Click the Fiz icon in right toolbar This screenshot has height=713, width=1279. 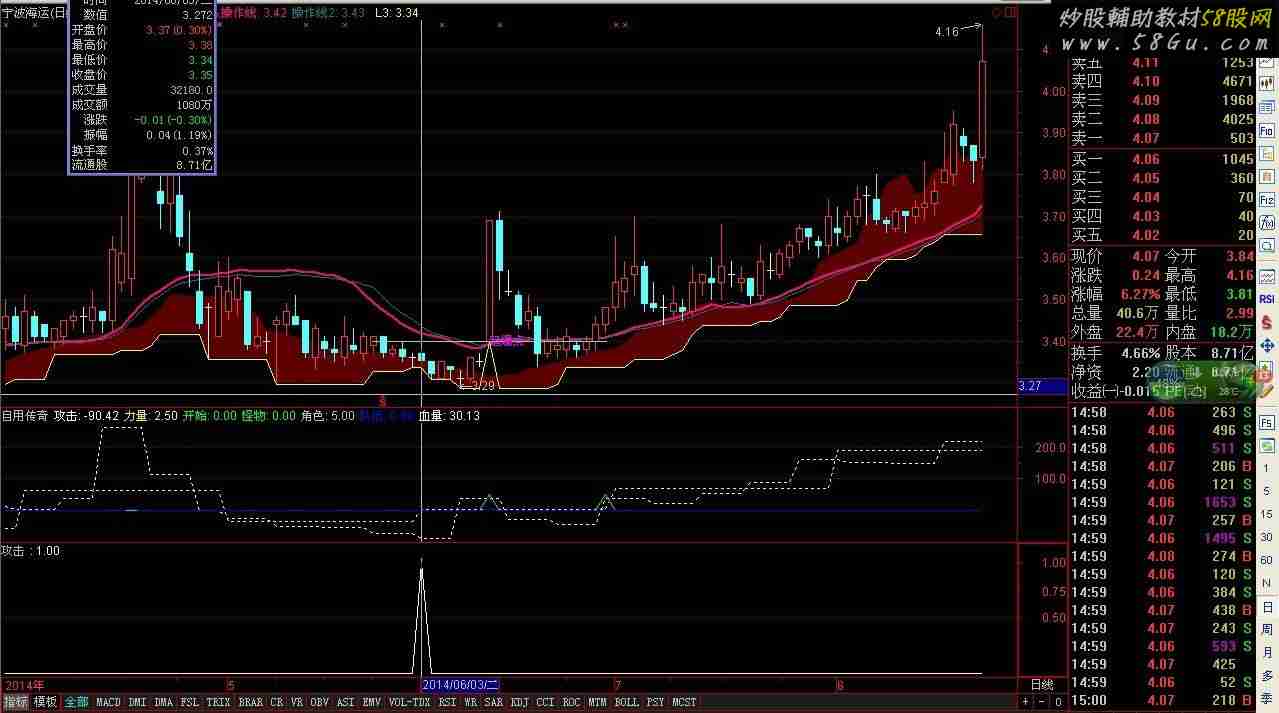tap(1267, 201)
